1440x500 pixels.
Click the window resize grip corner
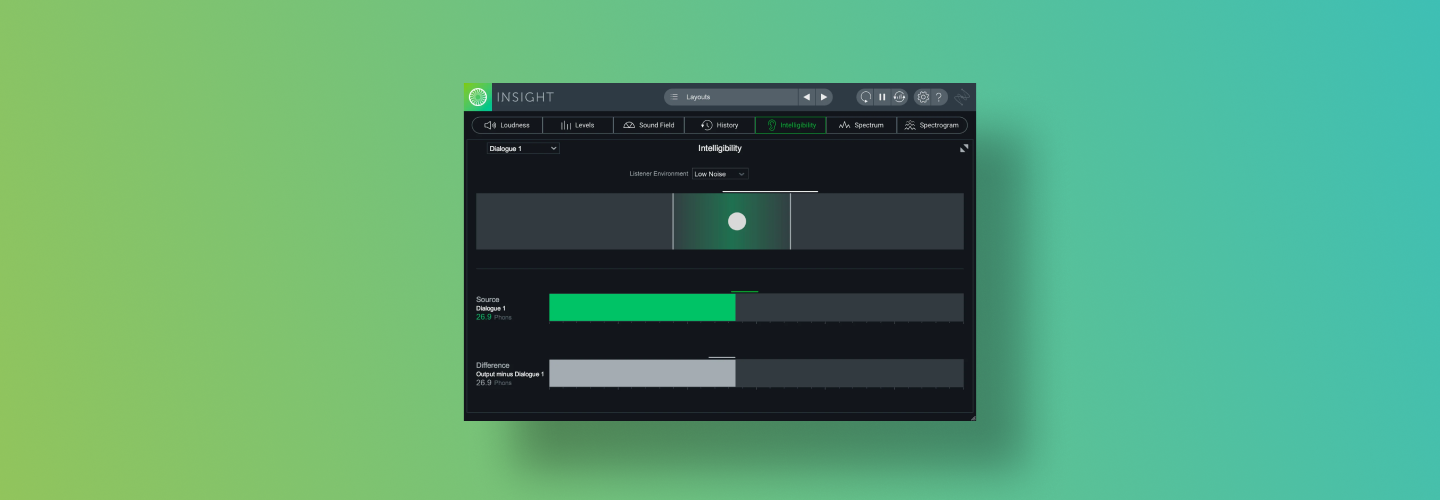[x=971, y=417]
